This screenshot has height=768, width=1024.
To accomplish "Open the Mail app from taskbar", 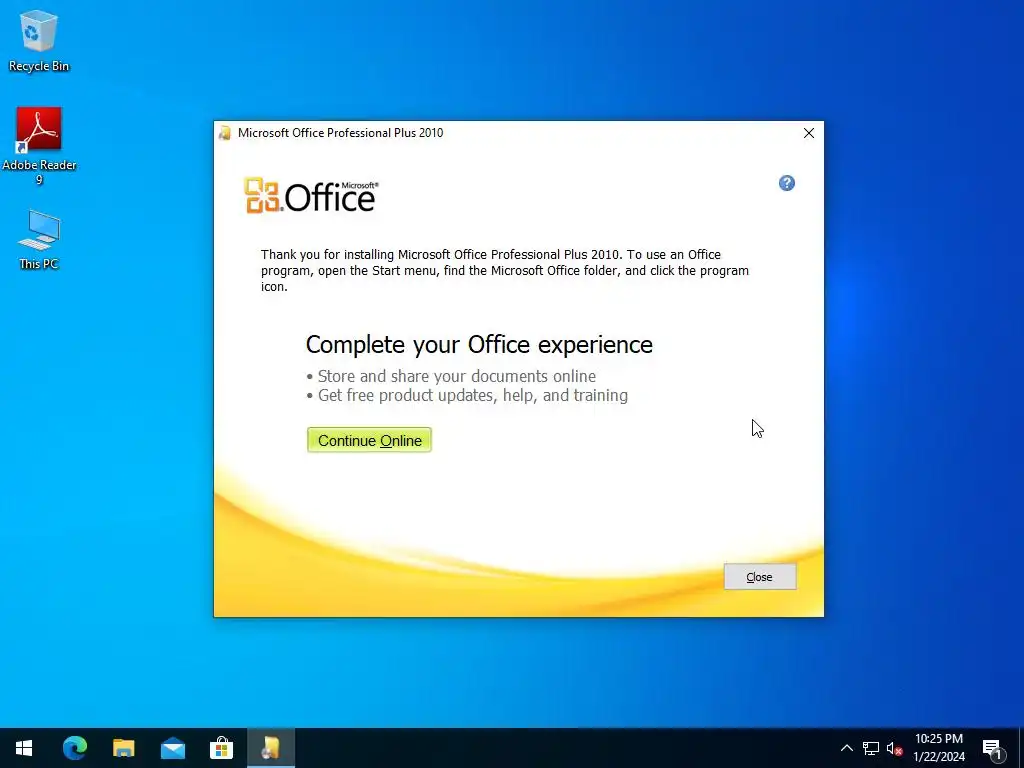I will (x=172, y=748).
